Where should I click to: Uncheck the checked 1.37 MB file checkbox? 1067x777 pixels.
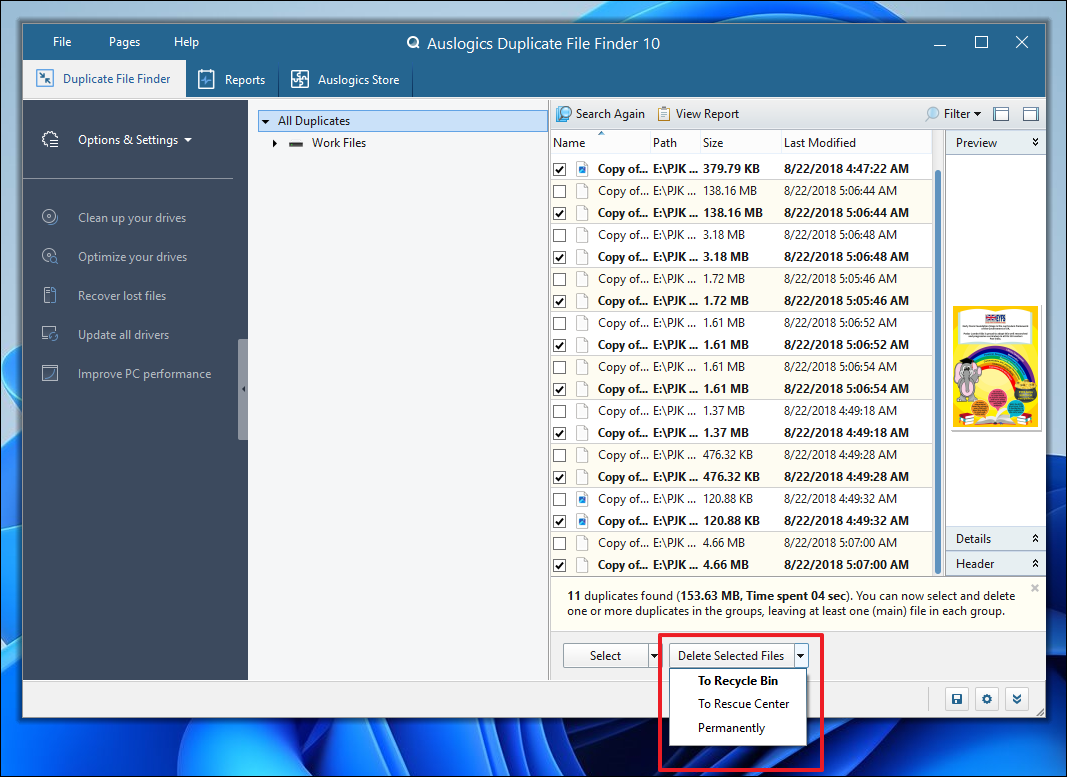559,433
